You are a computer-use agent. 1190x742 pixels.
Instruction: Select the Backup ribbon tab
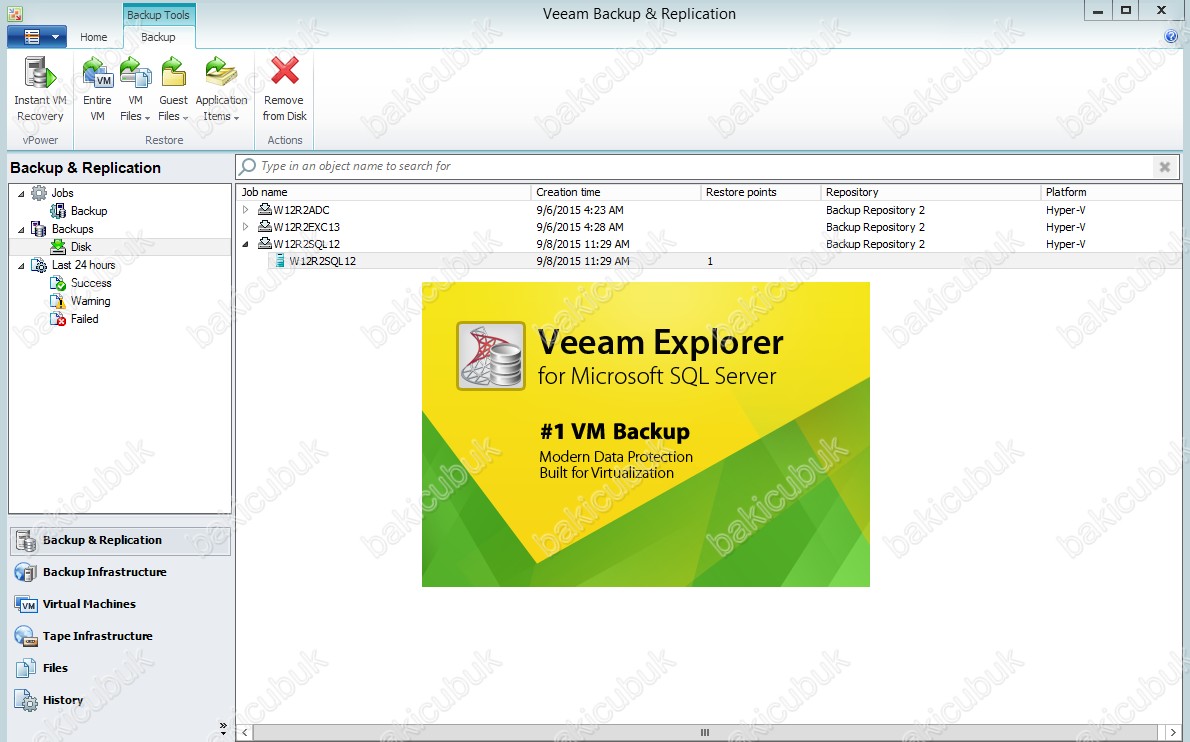[x=158, y=37]
